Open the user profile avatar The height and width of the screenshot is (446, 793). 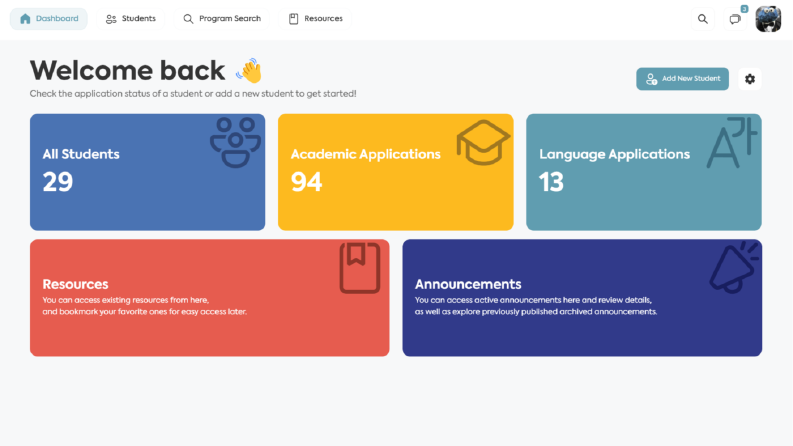pyautogui.click(x=768, y=19)
